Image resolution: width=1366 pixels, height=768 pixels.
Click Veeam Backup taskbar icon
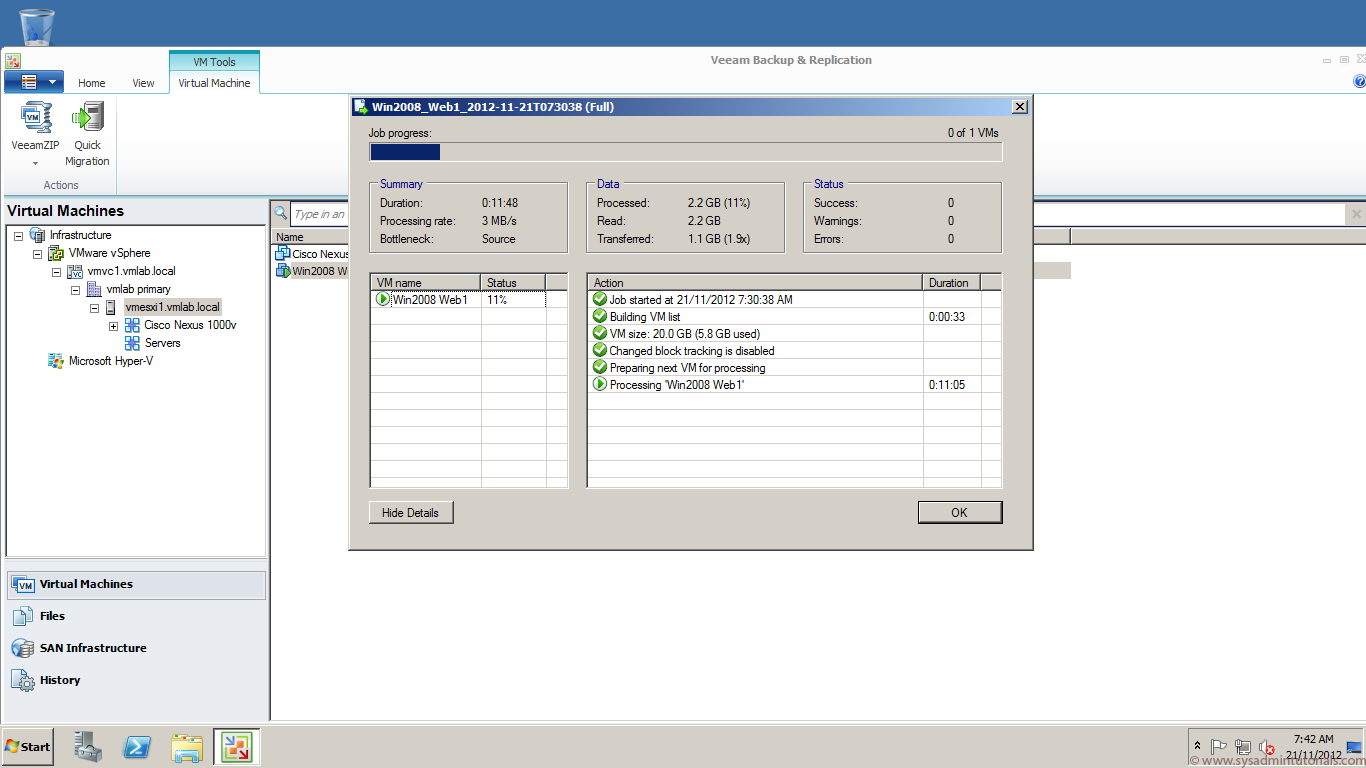click(x=237, y=747)
